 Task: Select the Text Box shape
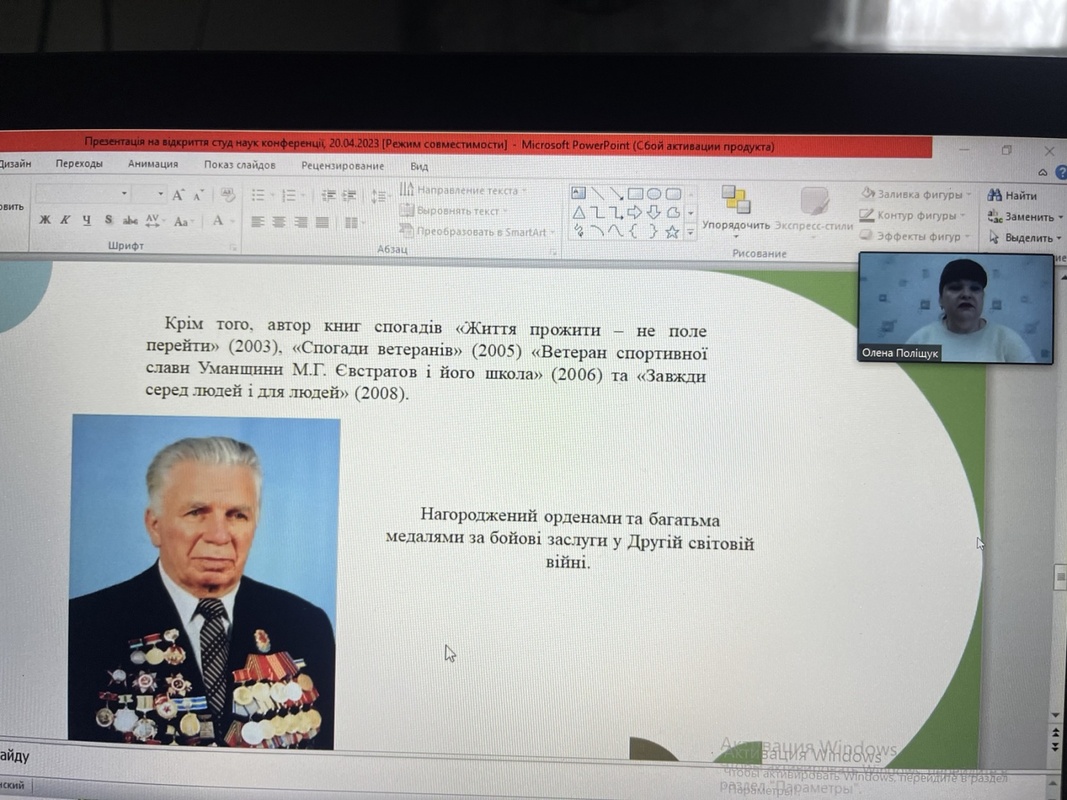(578, 194)
